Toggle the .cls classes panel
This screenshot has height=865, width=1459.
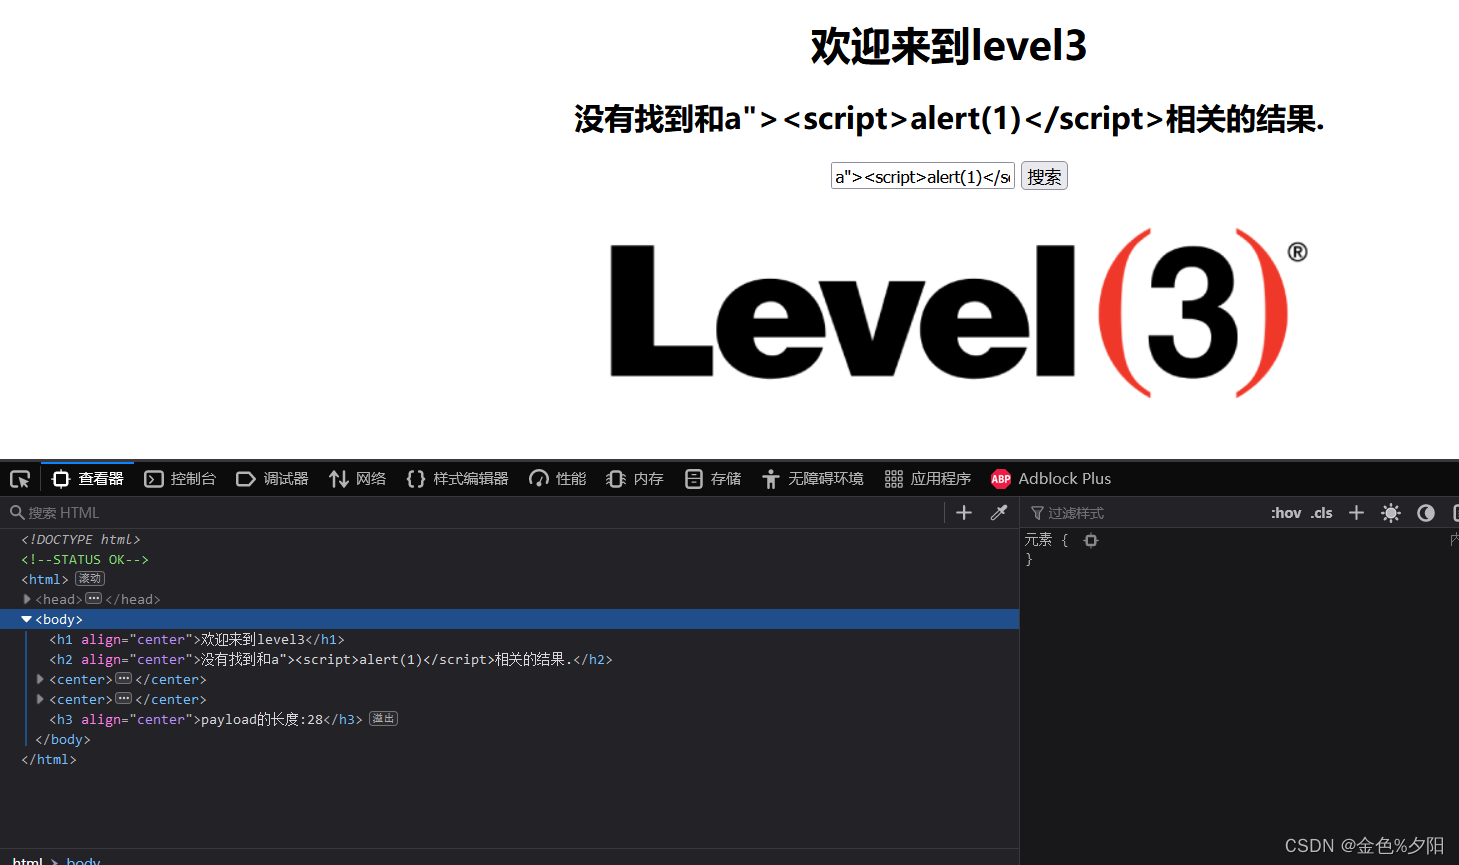point(1322,513)
